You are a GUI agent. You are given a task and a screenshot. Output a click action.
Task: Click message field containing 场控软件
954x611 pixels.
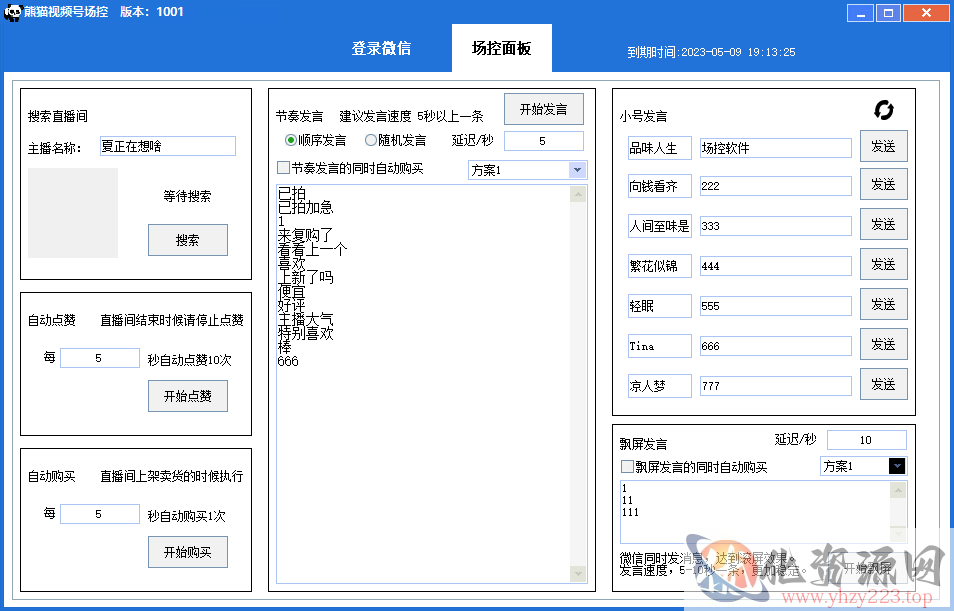pos(776,148)
